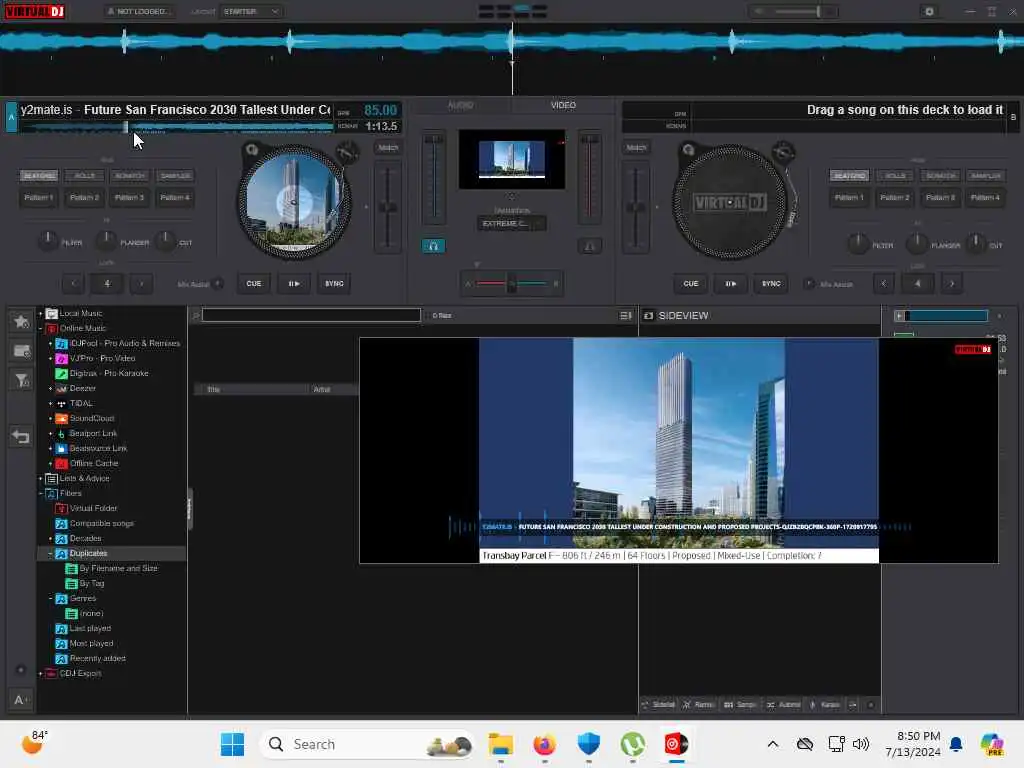Select BEATGRID pads mode on deck A

[39, 176]
